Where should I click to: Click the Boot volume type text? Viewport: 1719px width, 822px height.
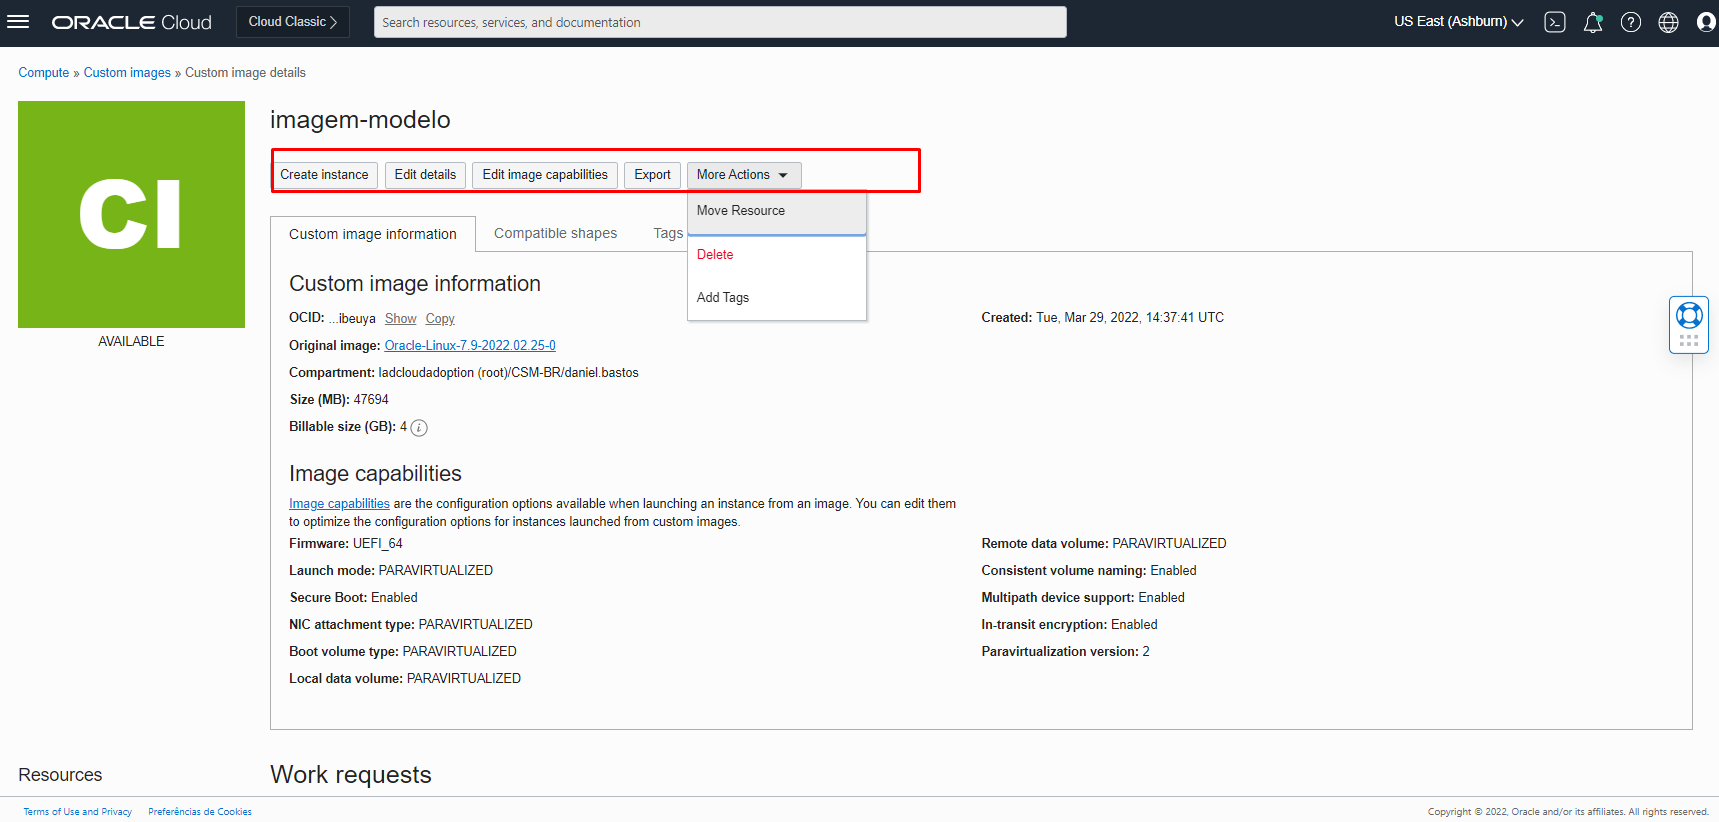point(403,652)
